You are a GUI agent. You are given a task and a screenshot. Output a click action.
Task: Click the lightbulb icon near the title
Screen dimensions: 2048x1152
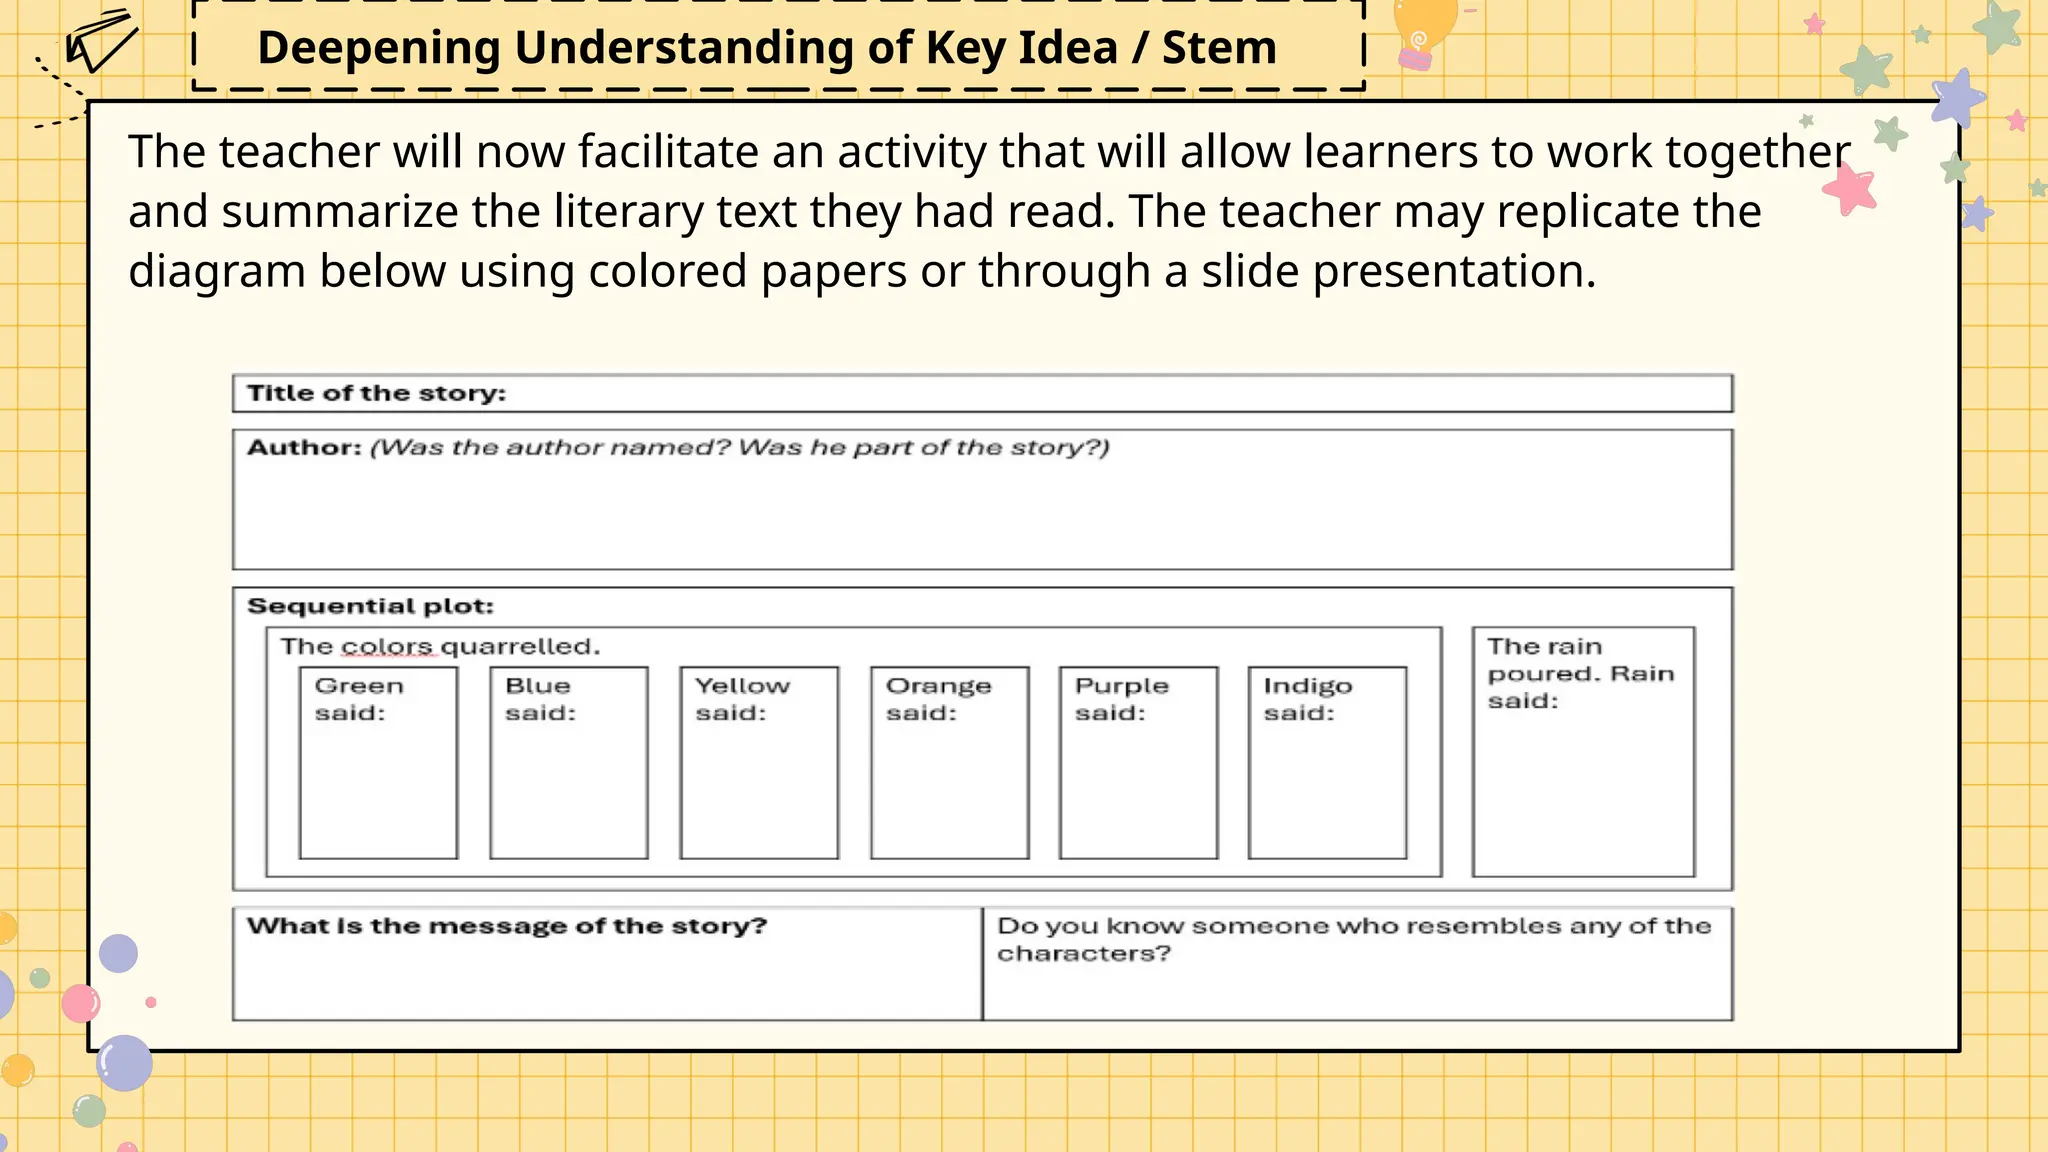(x=1424, y=32)
